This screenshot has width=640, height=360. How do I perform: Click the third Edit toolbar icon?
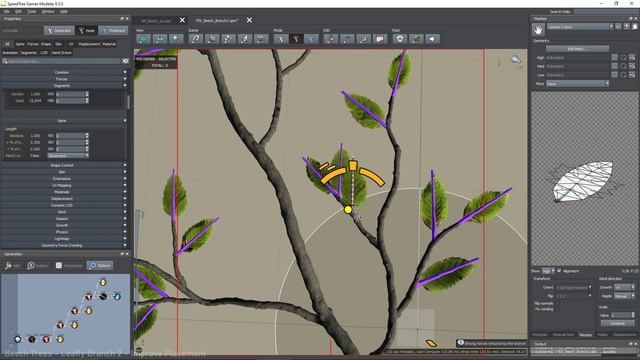363,39
